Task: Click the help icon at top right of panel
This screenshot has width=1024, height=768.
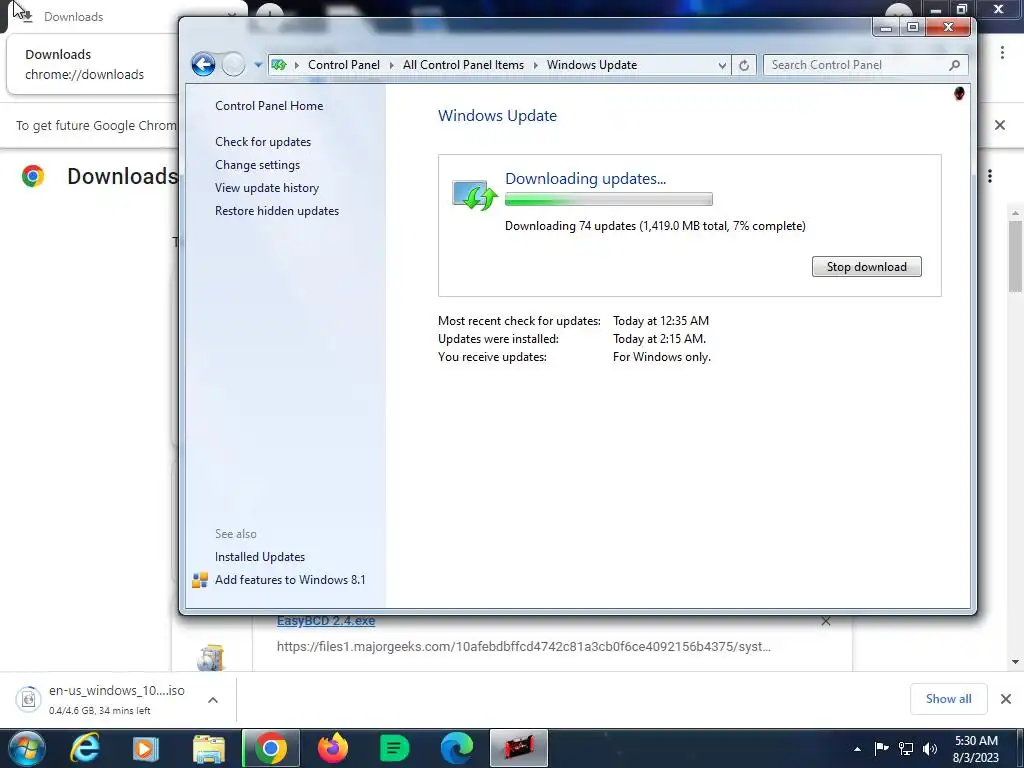Action: click(x=959, y=93)
